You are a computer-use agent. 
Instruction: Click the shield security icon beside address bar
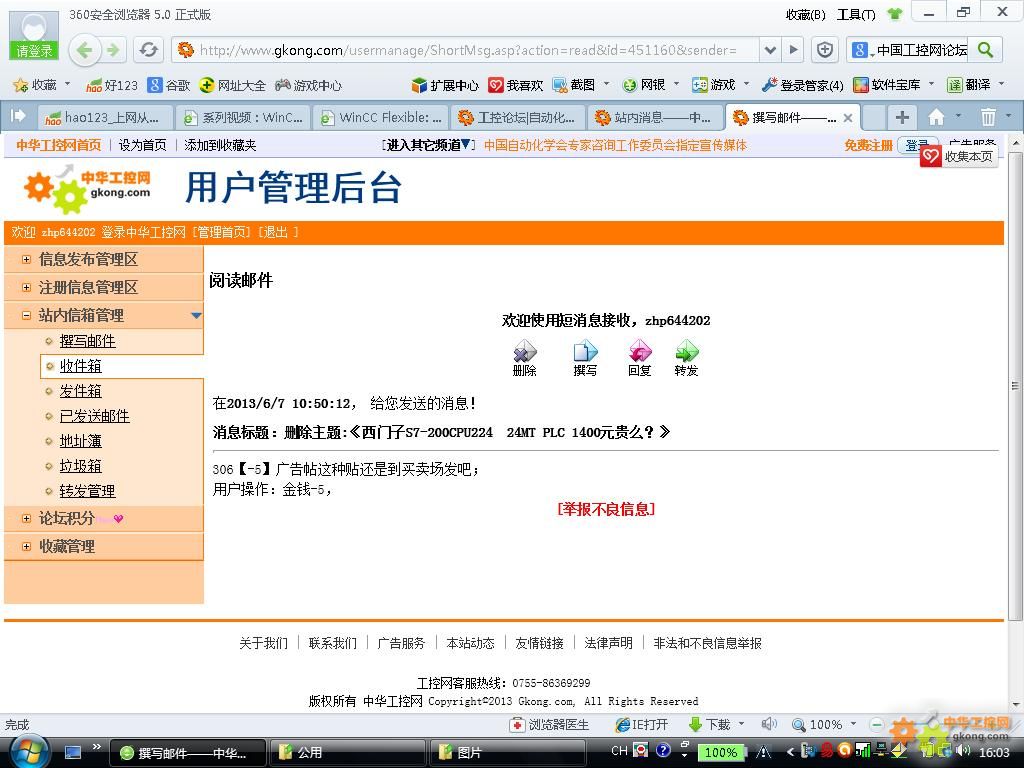click(825, 50)
